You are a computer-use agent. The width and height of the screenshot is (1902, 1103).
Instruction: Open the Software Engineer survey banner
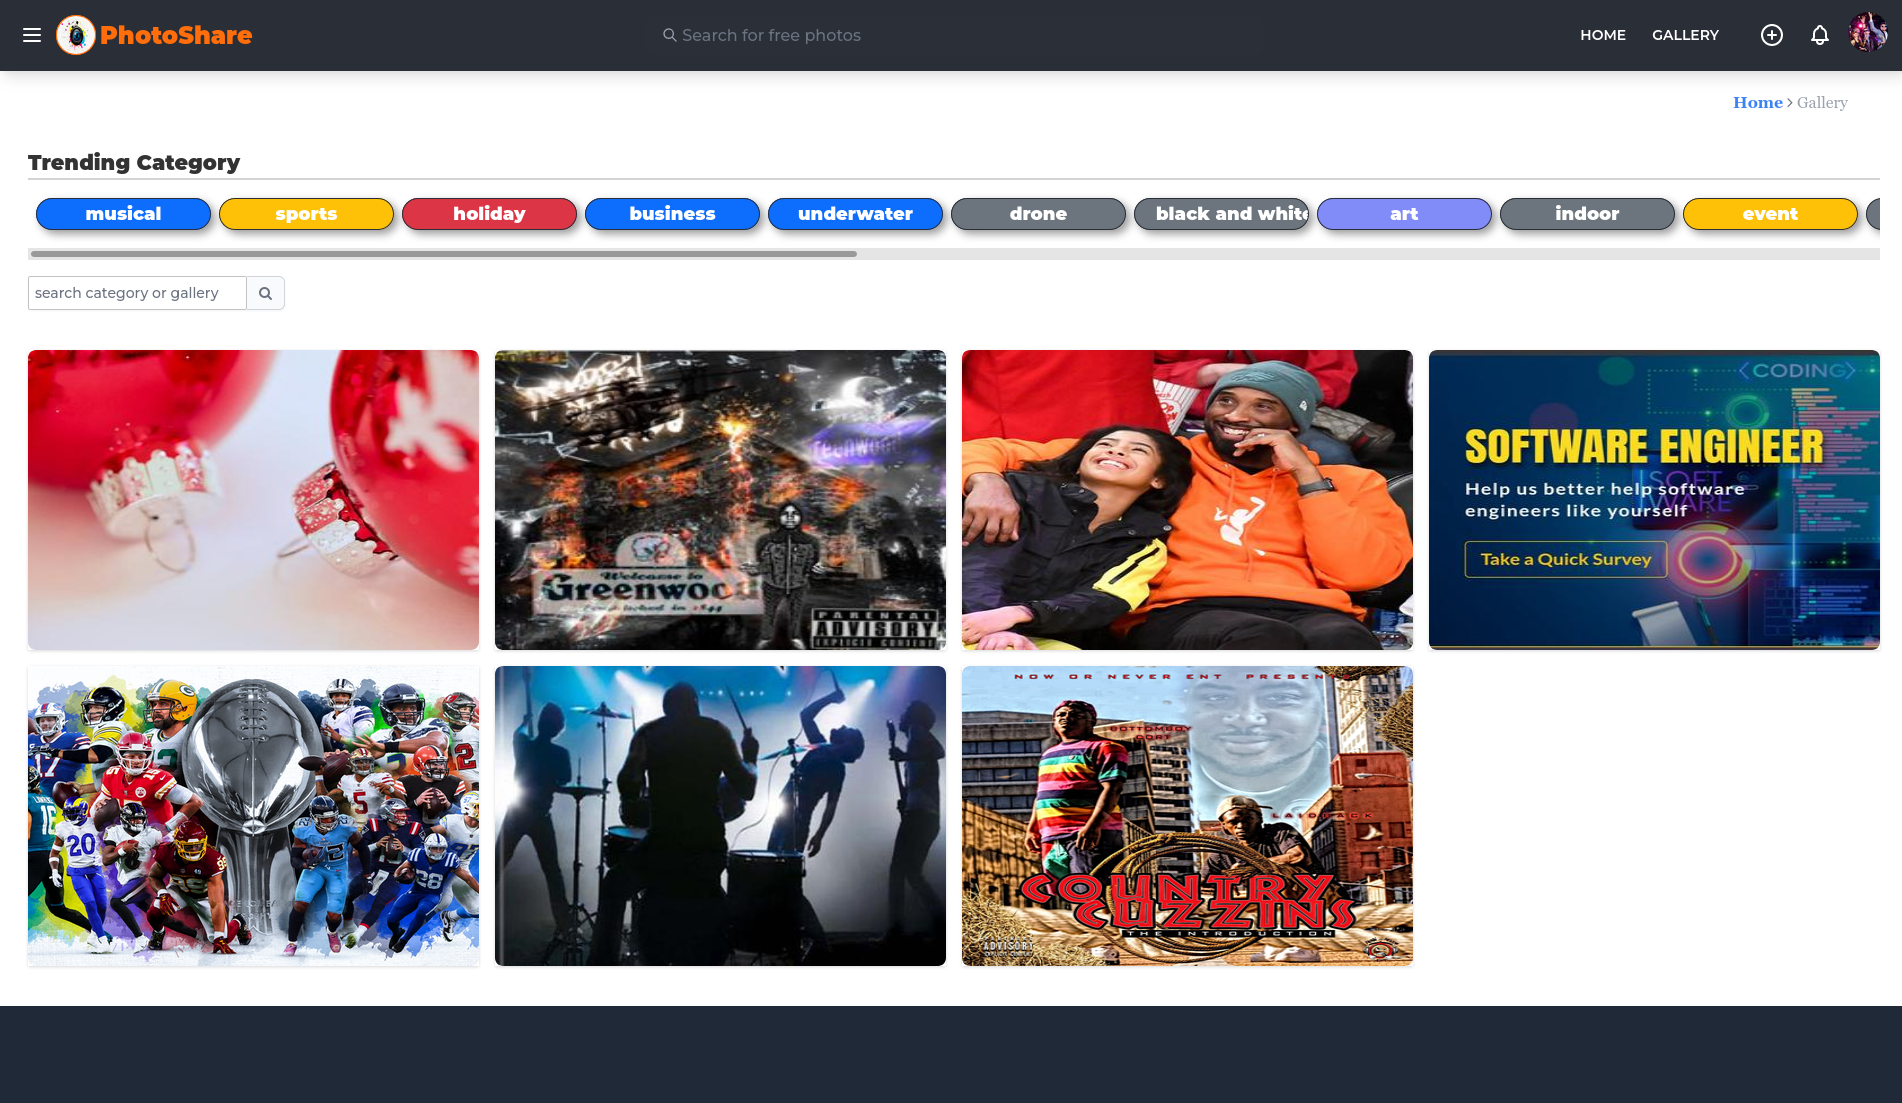coord(1654,500)
